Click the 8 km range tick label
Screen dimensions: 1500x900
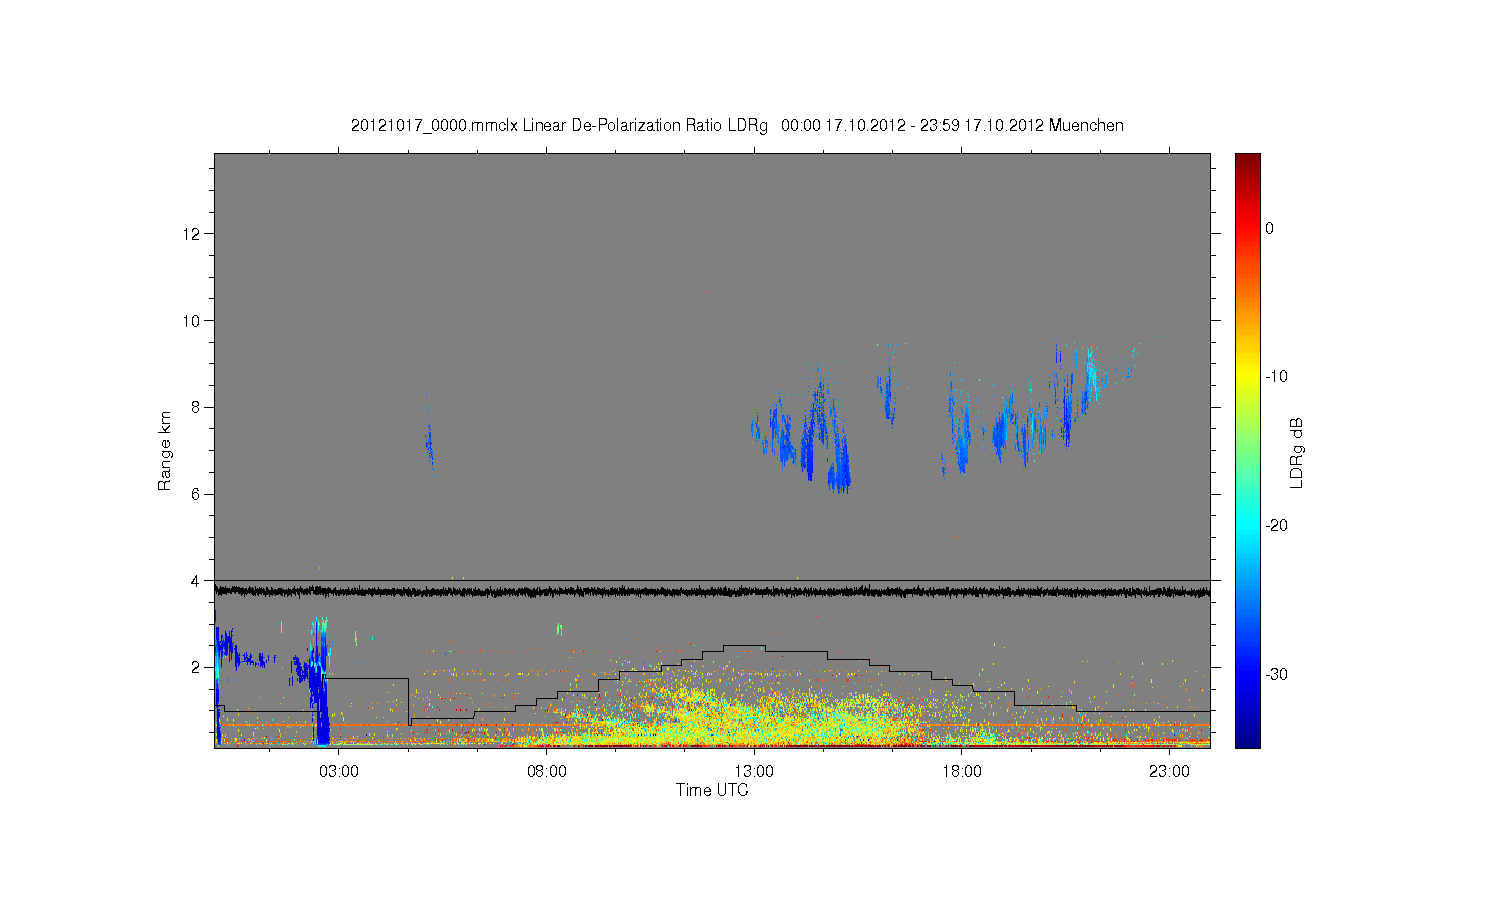tap(197, 407)
